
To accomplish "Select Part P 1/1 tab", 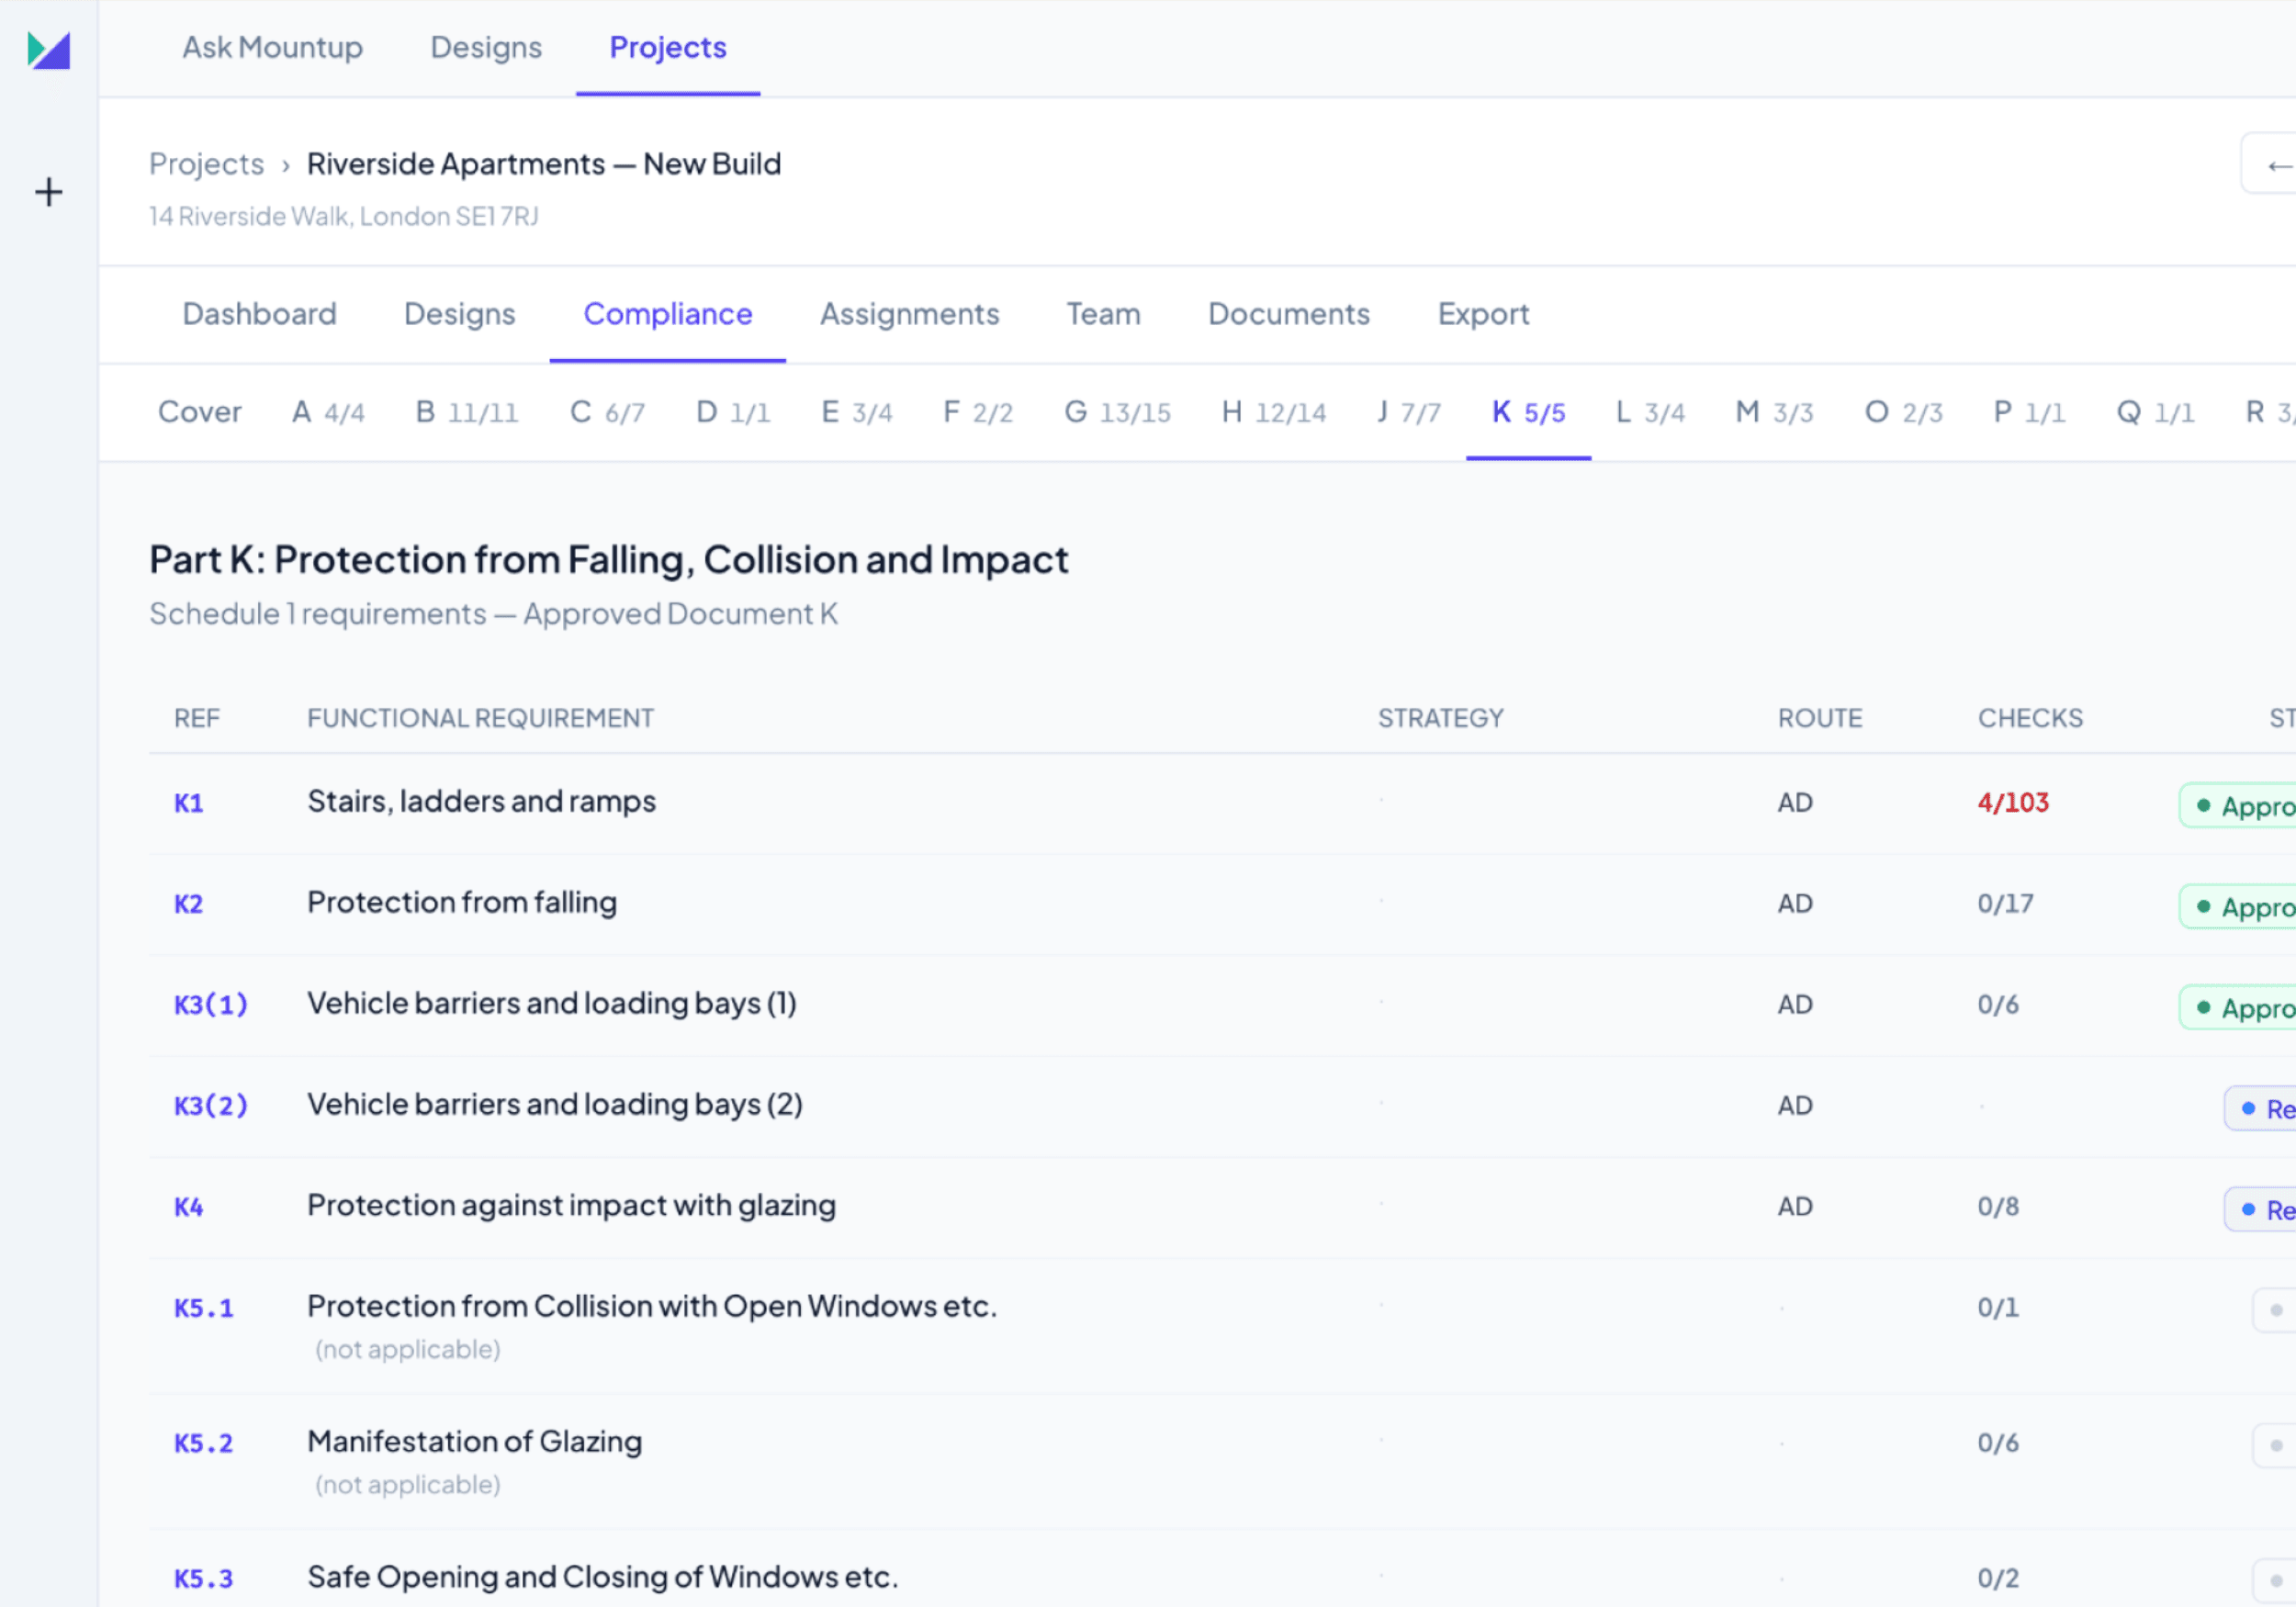I will click(x=2029, y=412).
